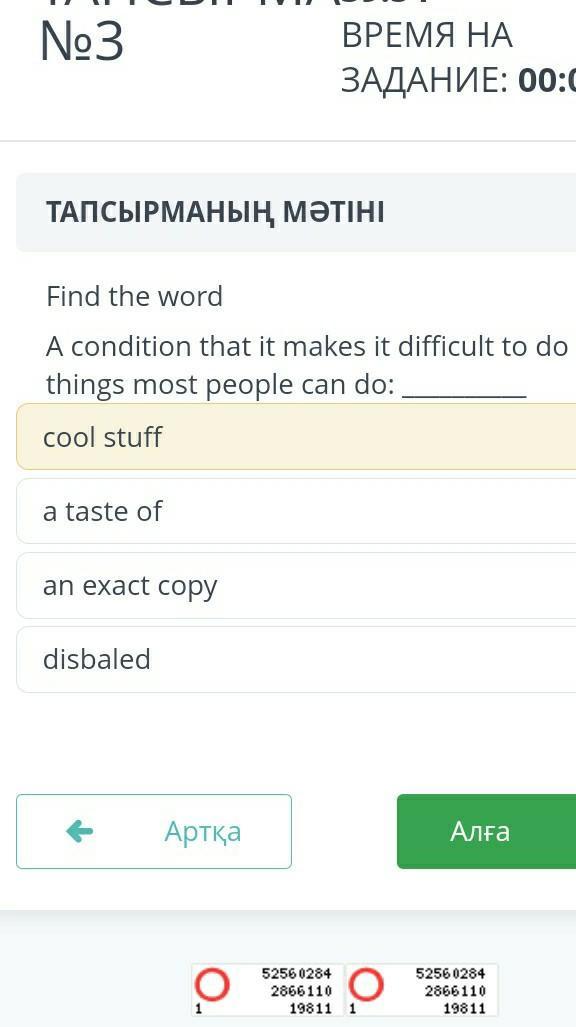The width and height of the screenshot is (576, 1027).
Task: Click the 'Find the word' instruction
Action: click(x=134, y=296)
